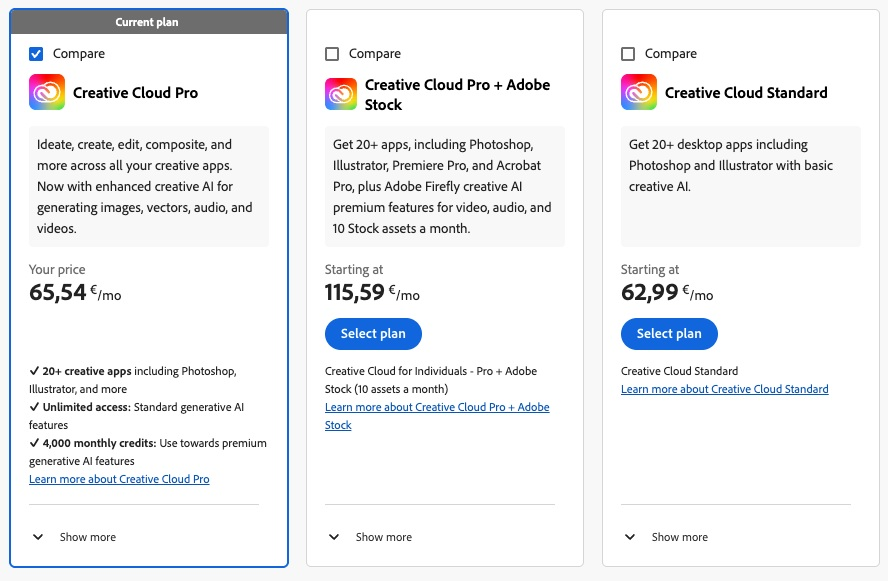
Task: Uncheck Compare on Creative Cloud Pro
Action: pos(37,54)
